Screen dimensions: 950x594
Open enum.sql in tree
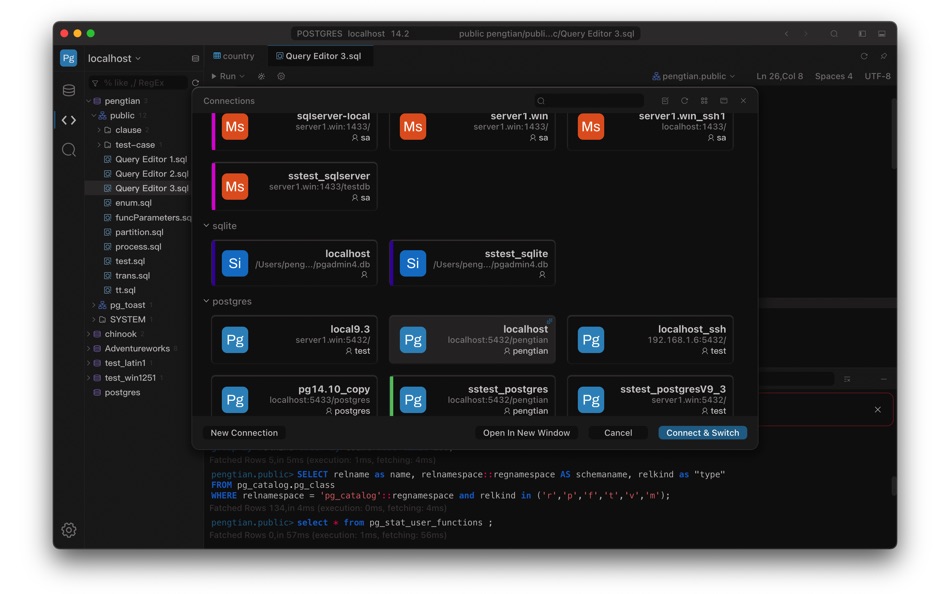[x=133, y=203]
